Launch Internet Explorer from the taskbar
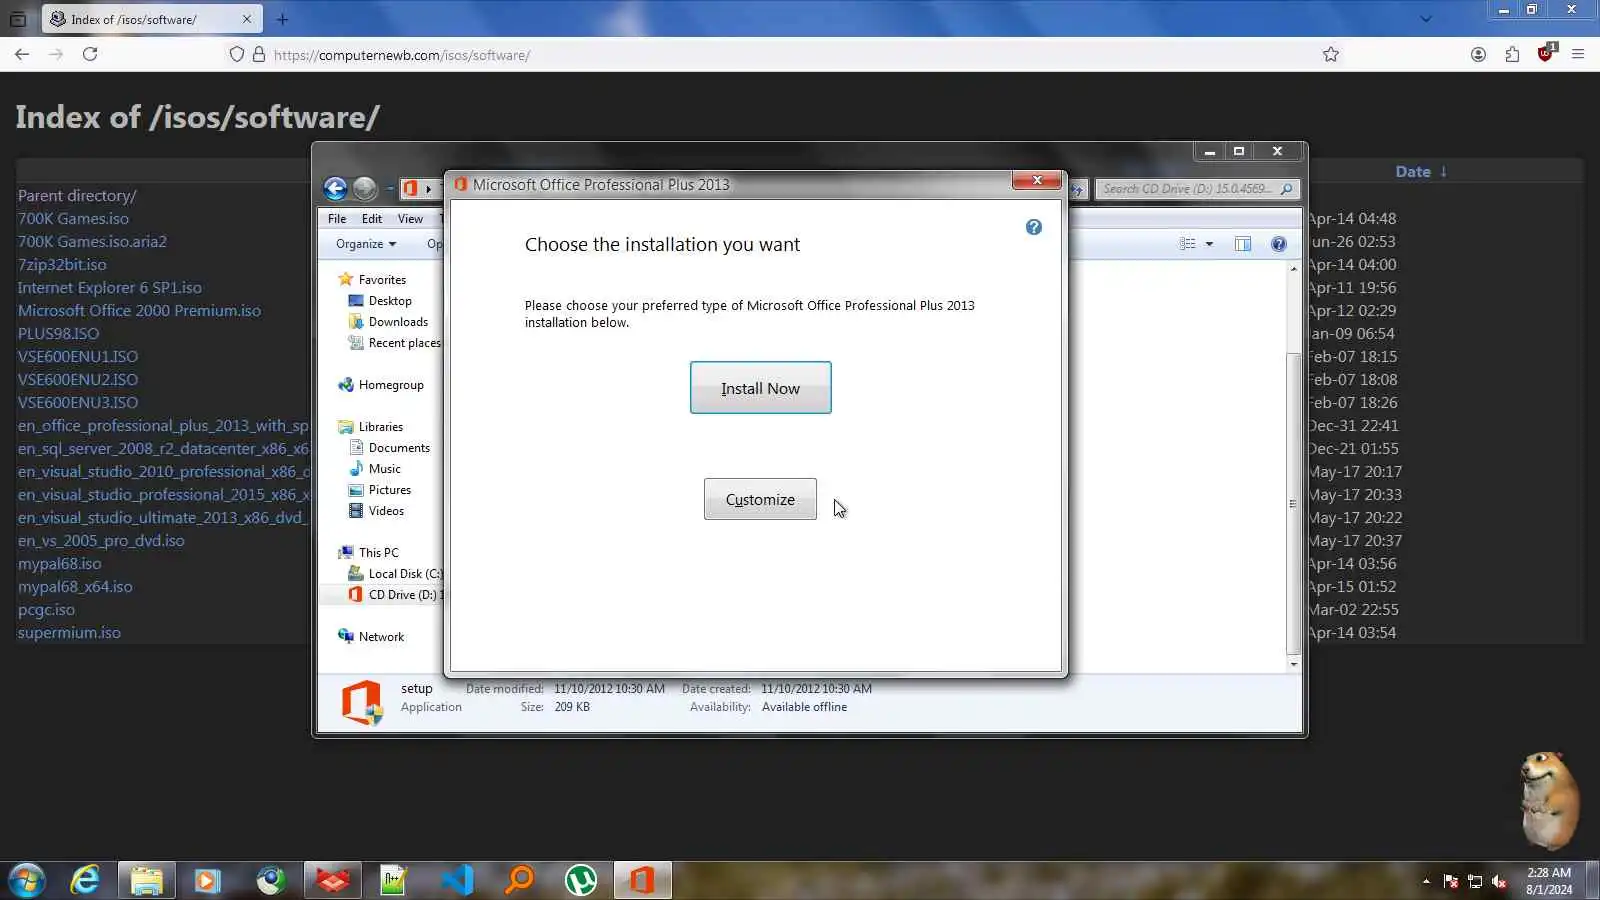 (x=85, y=881)
